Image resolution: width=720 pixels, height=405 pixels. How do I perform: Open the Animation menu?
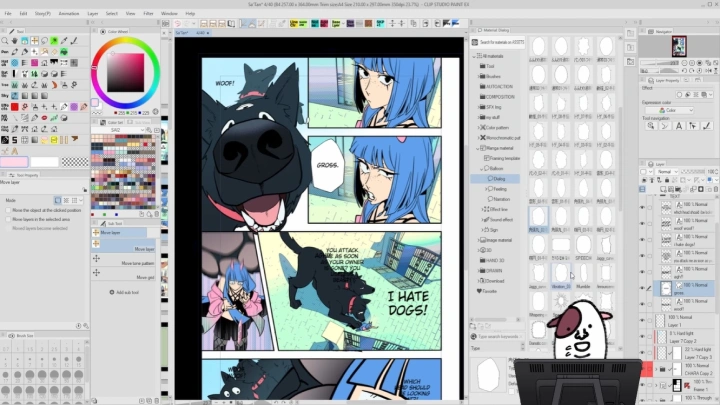coord(69,14)
